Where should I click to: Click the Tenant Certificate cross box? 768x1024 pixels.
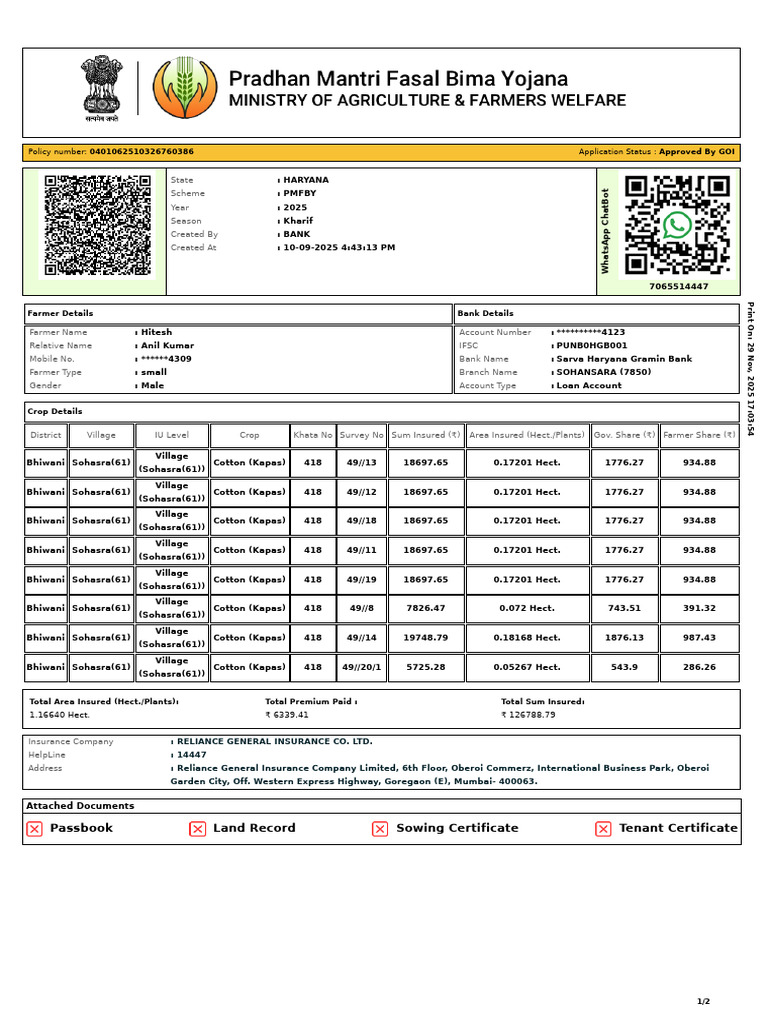(603, 829)
